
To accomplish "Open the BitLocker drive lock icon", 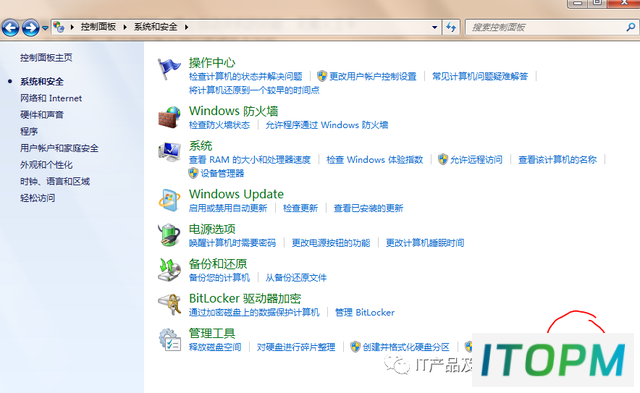I will [x=169, y=304].
